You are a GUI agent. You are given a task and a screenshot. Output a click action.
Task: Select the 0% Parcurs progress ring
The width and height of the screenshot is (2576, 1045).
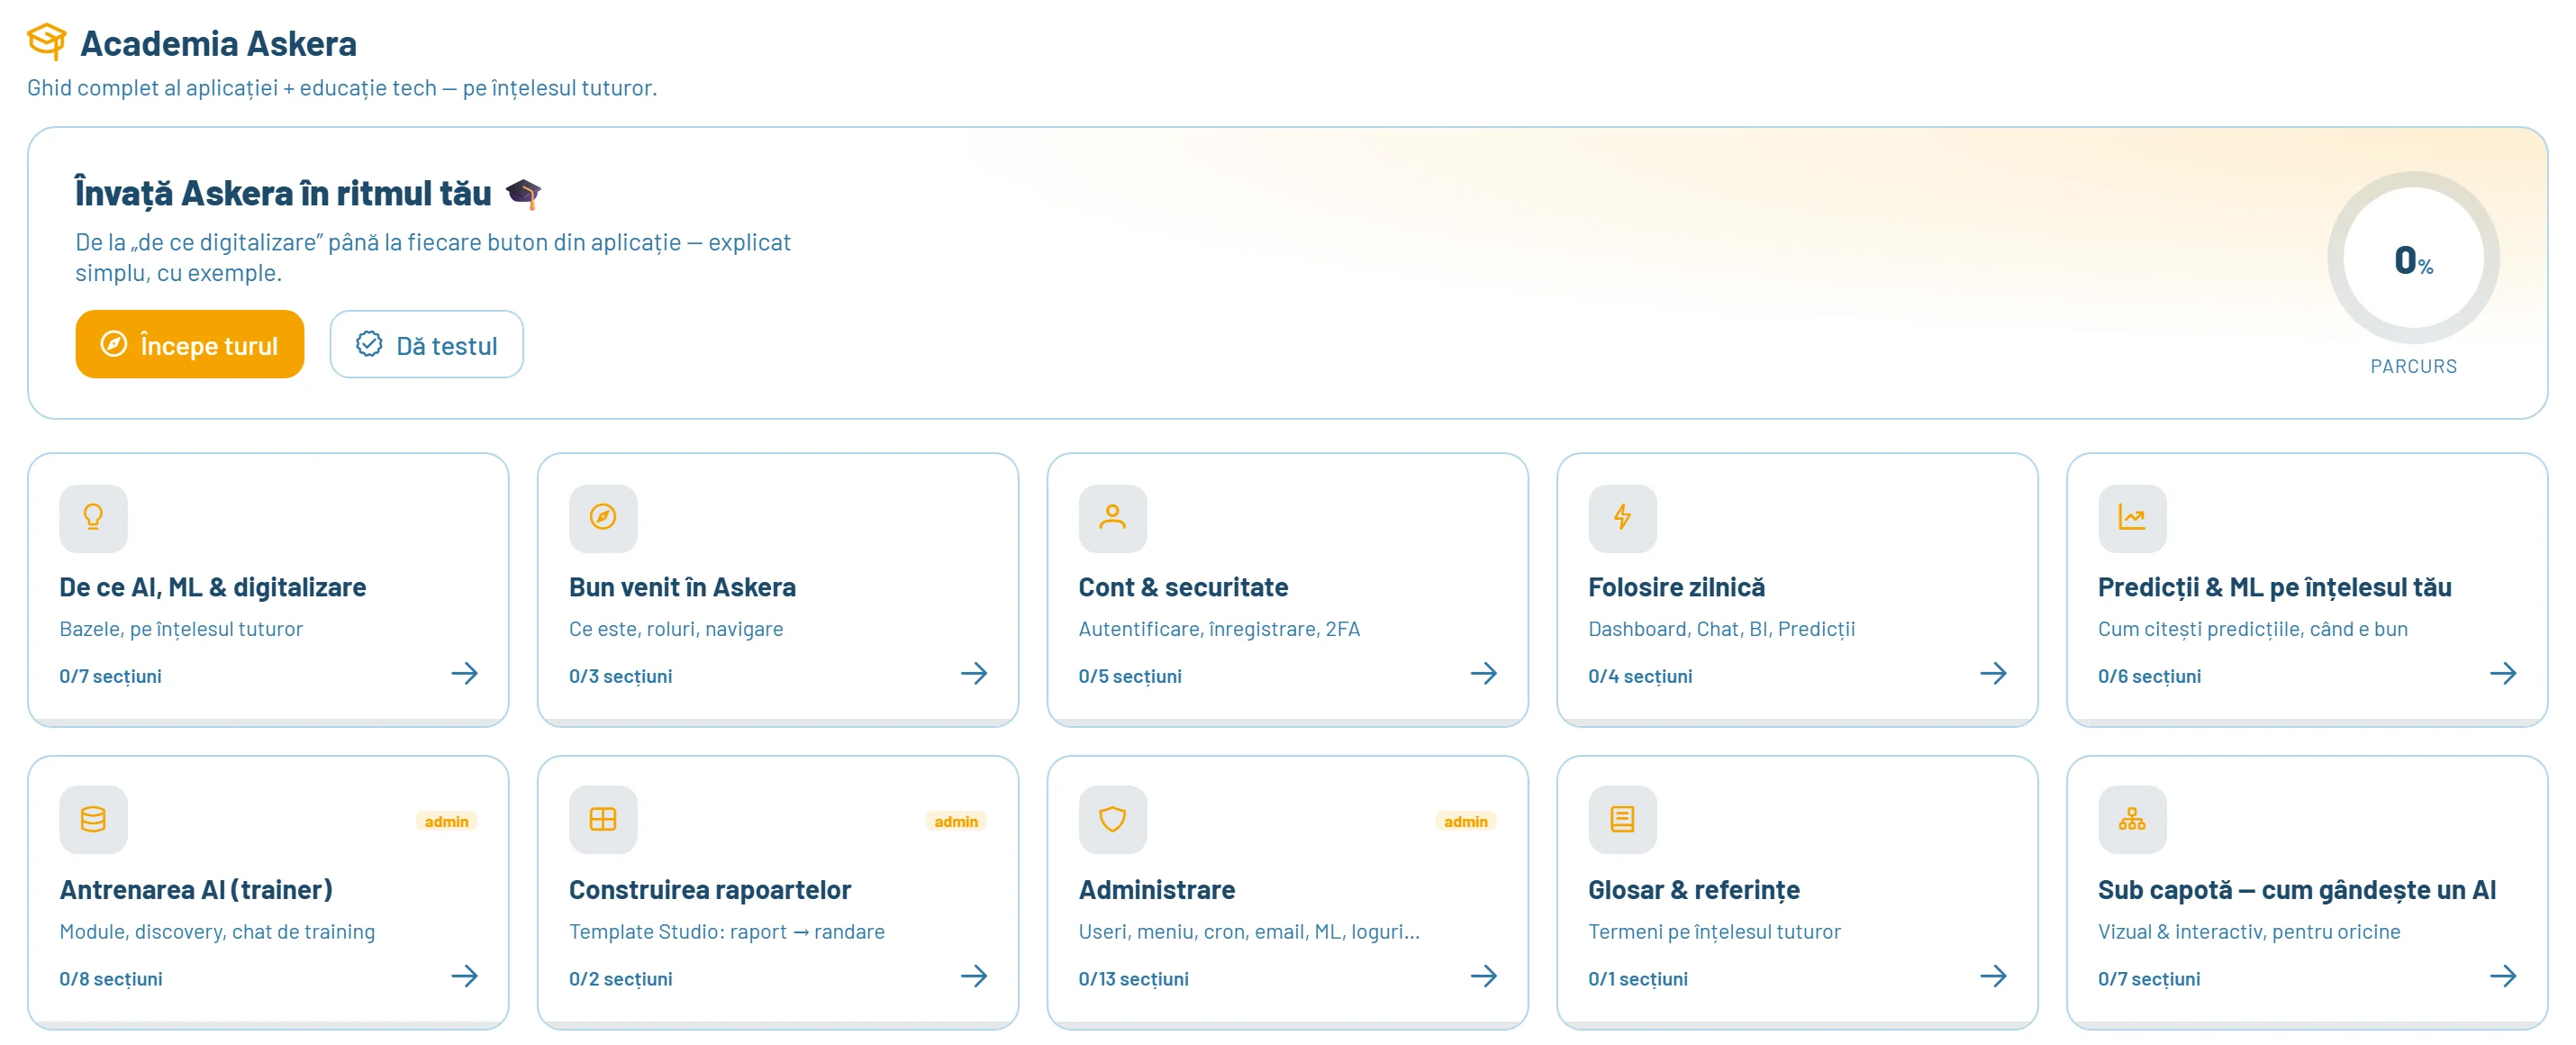pos(2413,259)
